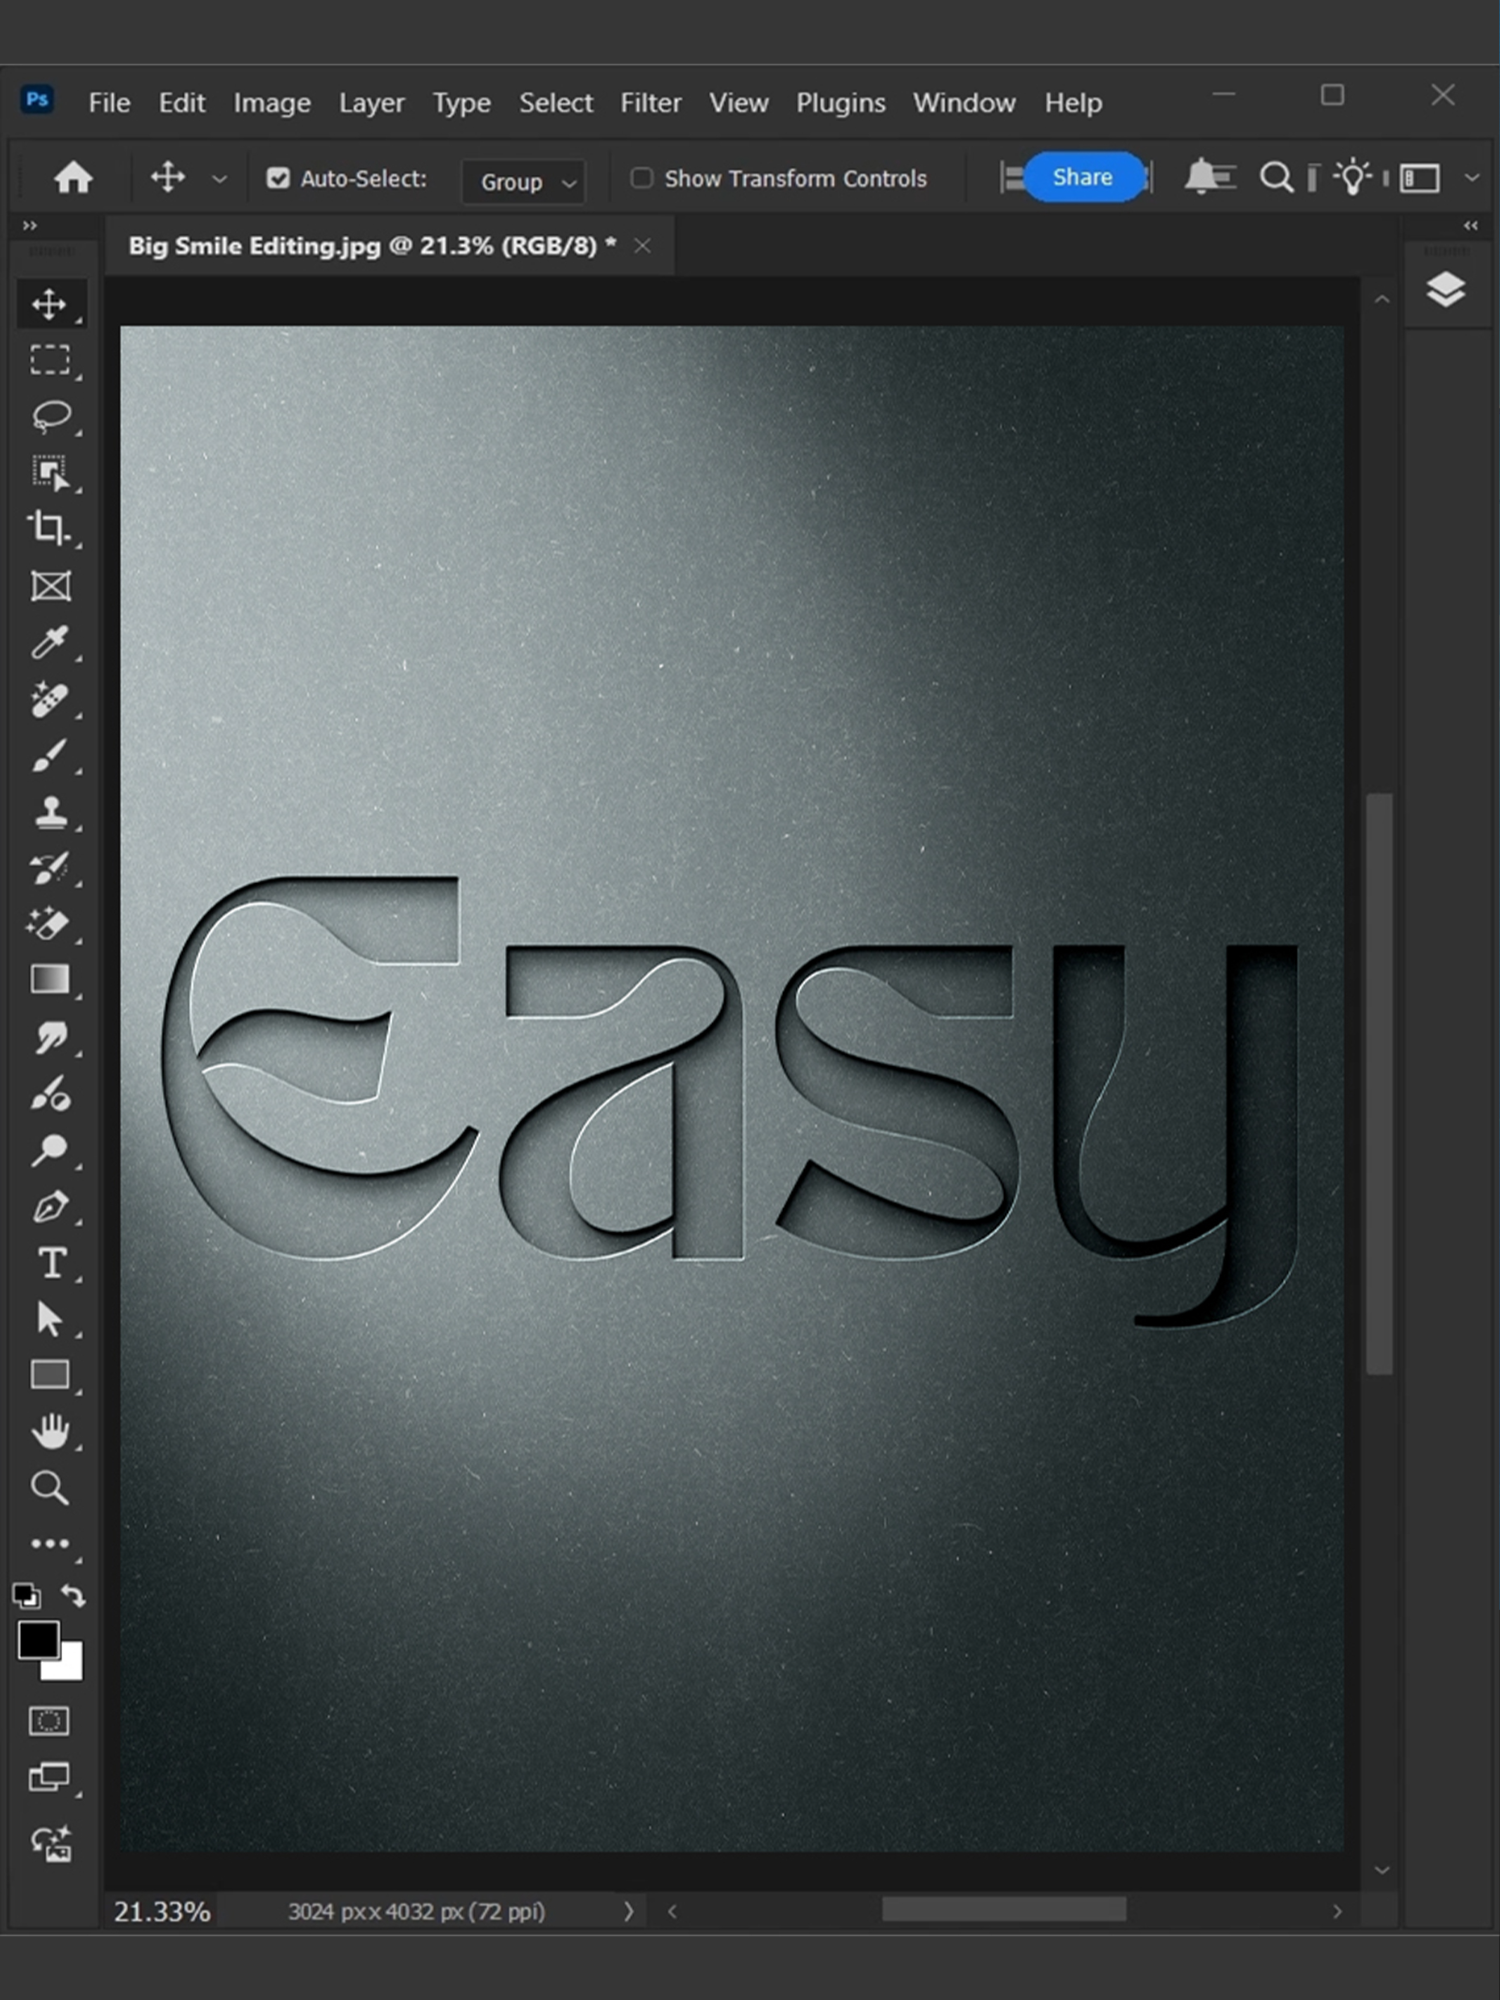The height and width of the screenshot is (2000, 1500).
Task: Collapse the right panel dock
Action: click(x=1471, y=226)
